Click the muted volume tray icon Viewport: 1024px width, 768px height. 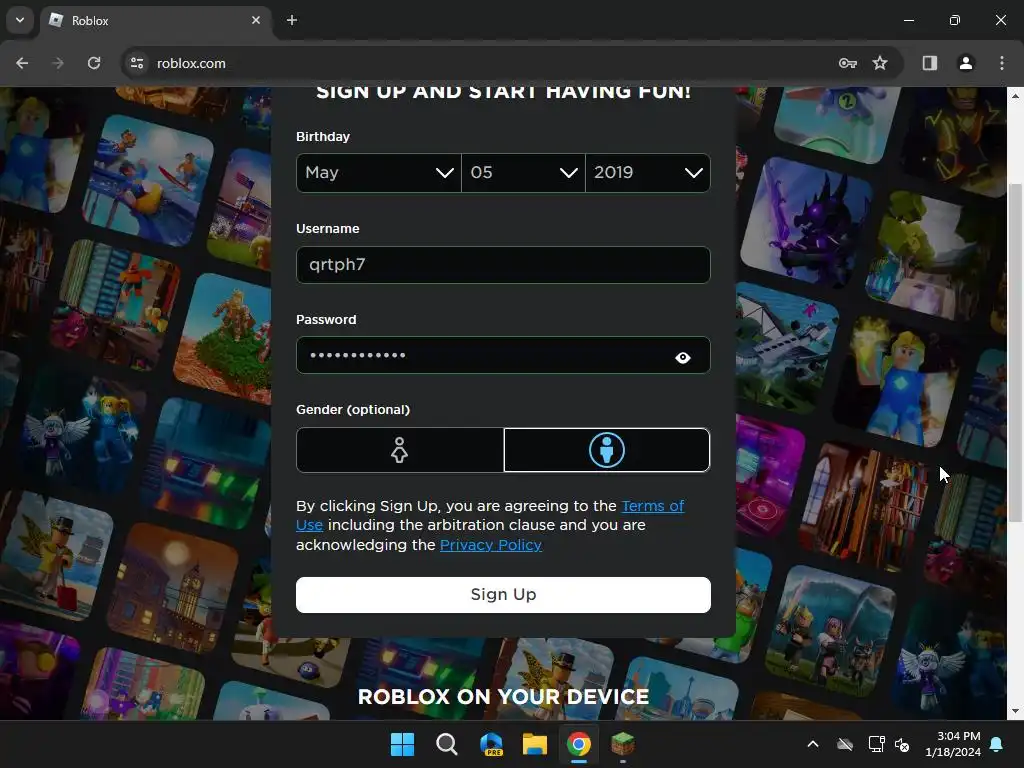point(902,744)
